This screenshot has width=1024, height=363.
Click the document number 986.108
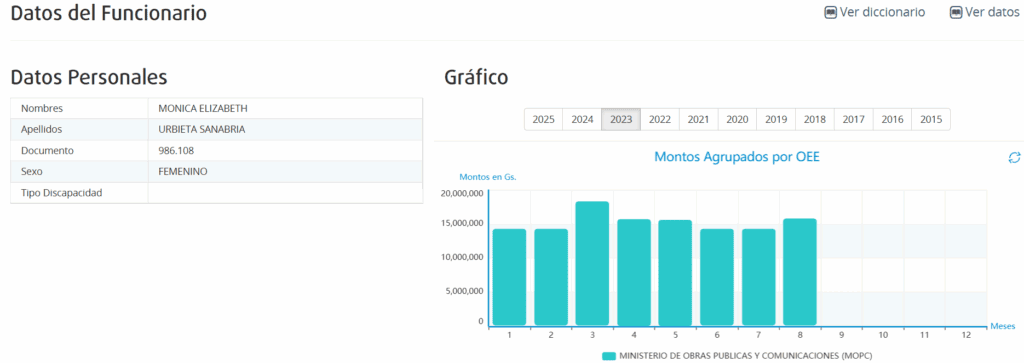(176, 150)
